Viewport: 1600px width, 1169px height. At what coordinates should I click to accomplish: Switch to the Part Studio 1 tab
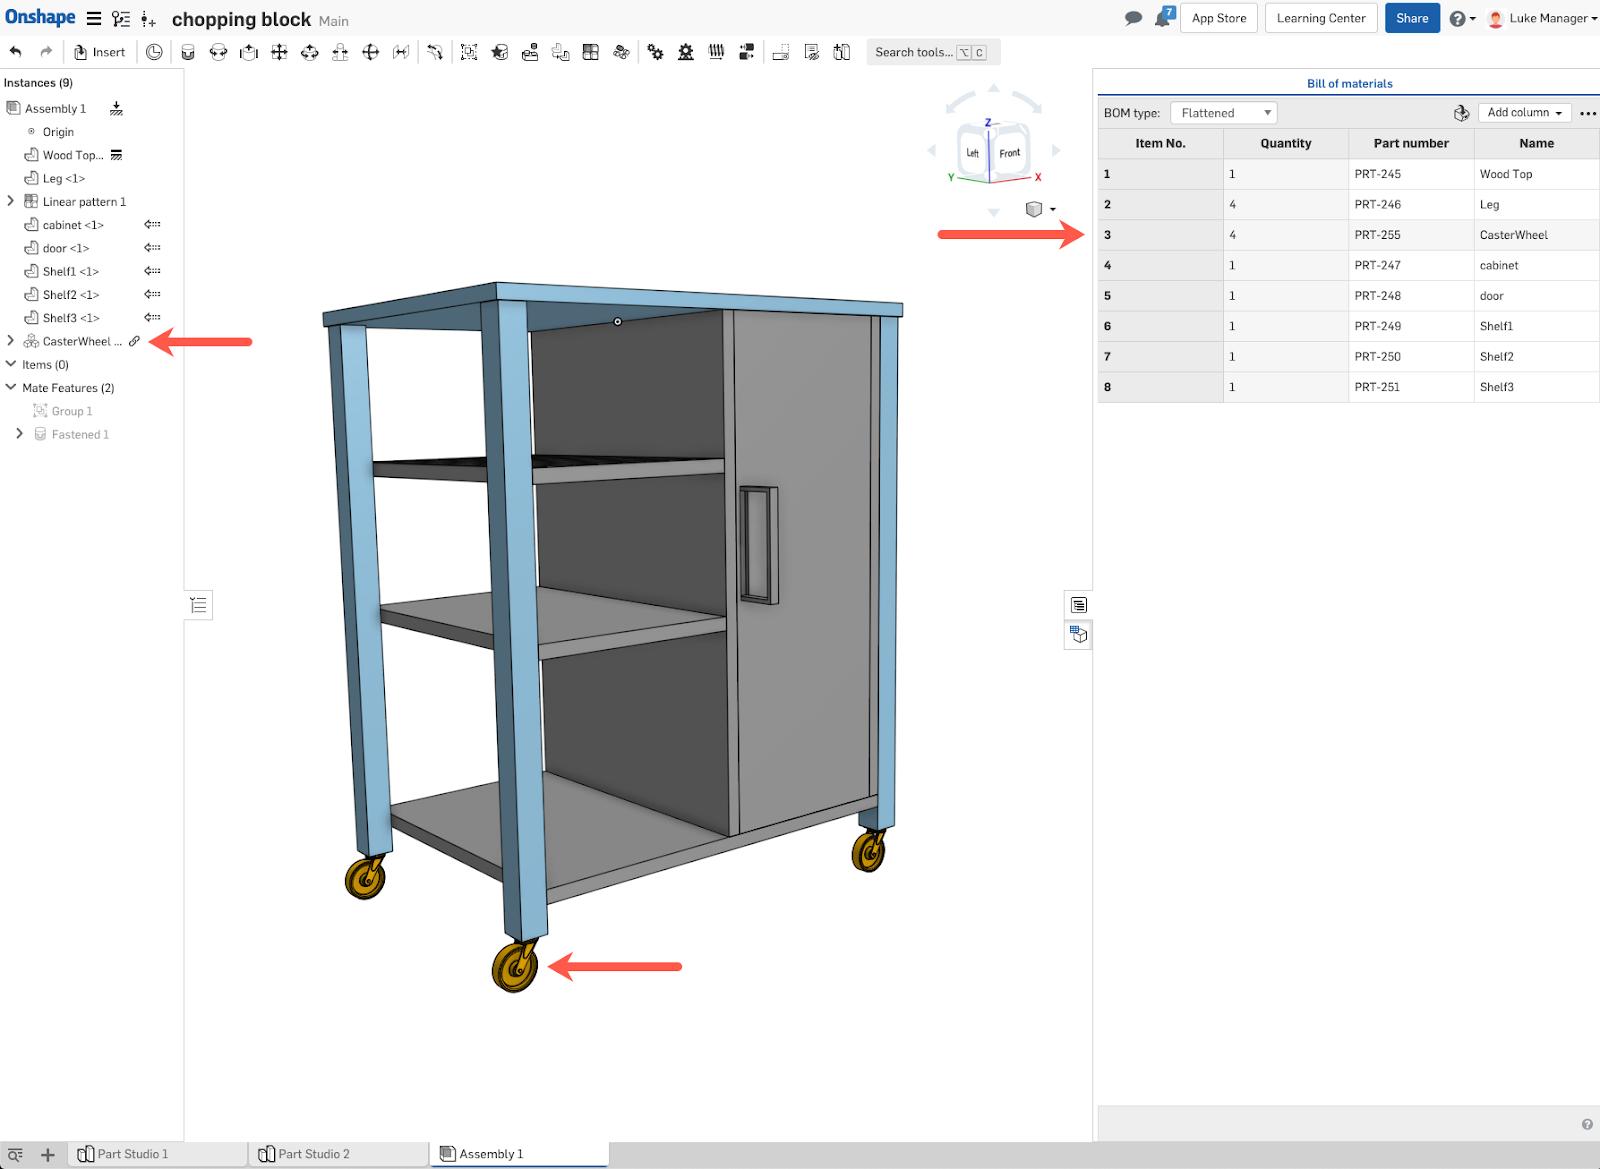(x=123, y=1154)
